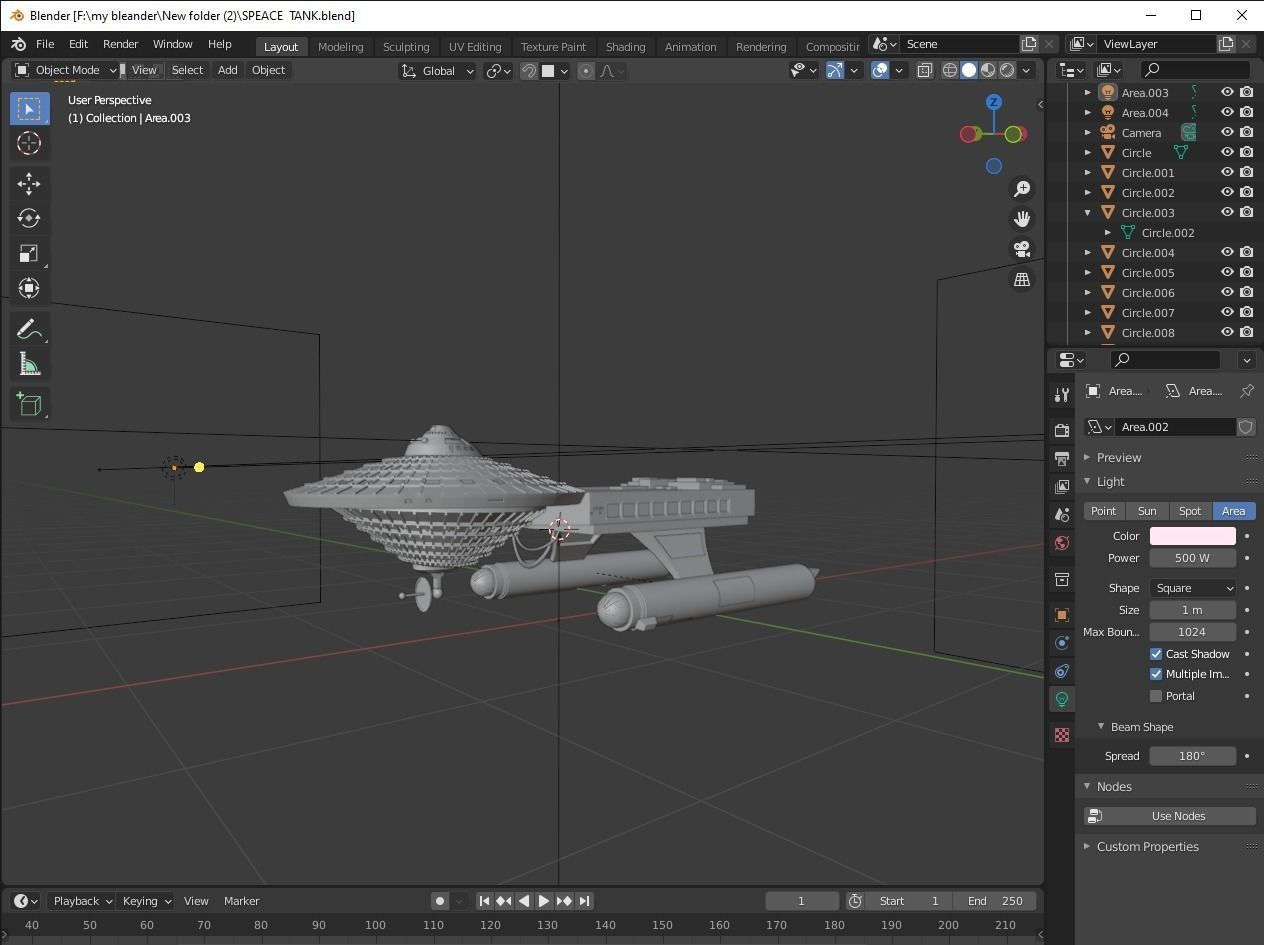The width and height of the screenshot is (1264, 945).
Task: Click the Pan view hand icon
Action: pos(1022,219)
